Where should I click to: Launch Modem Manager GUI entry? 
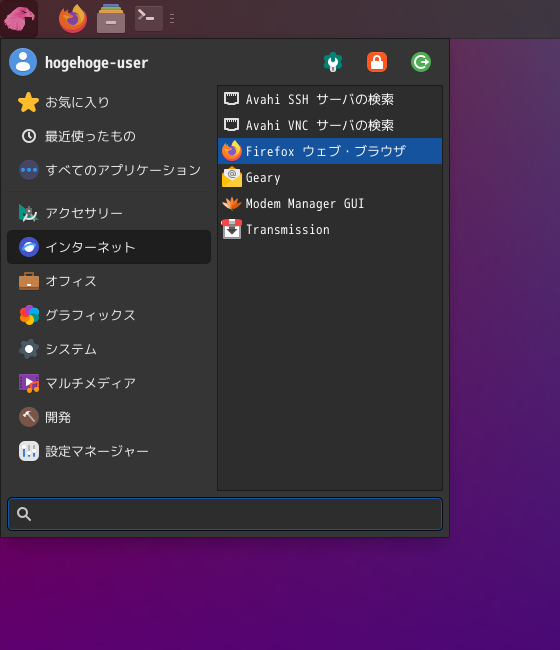point(330,203)
